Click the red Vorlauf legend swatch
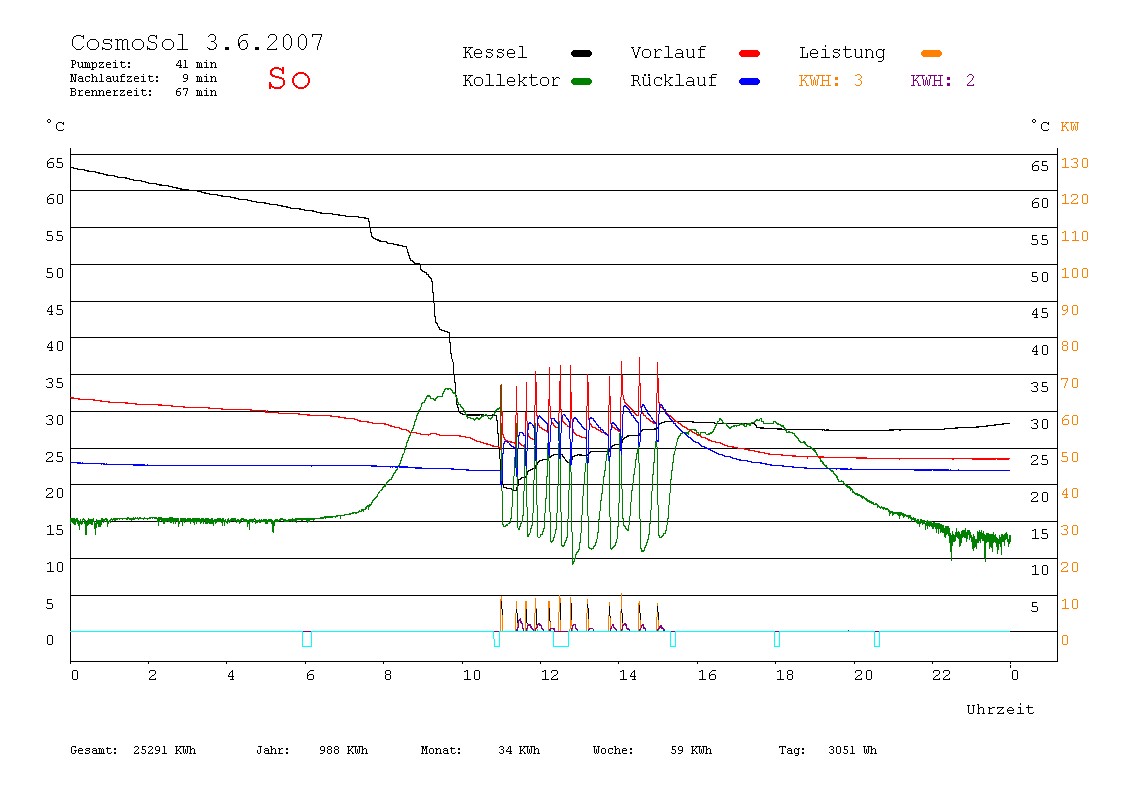This screenshot has height=812, width=1148. (750, 53)
